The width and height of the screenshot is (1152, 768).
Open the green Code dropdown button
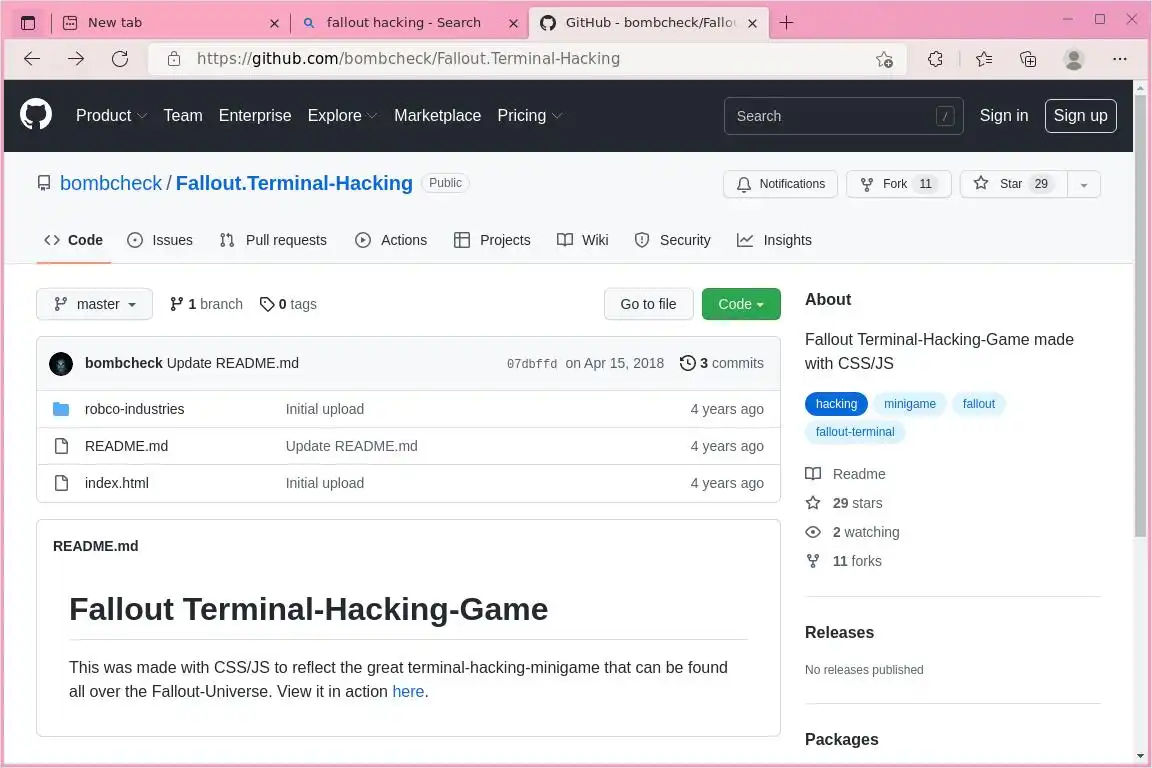(x=741, y=304)
